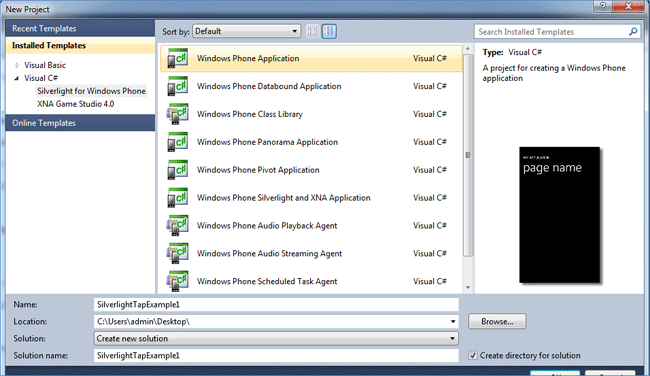This screenshot has width=650, height=376.
Task: Select 'Windows Phone Pivot Application' text
Action: [x=258, y=170]
